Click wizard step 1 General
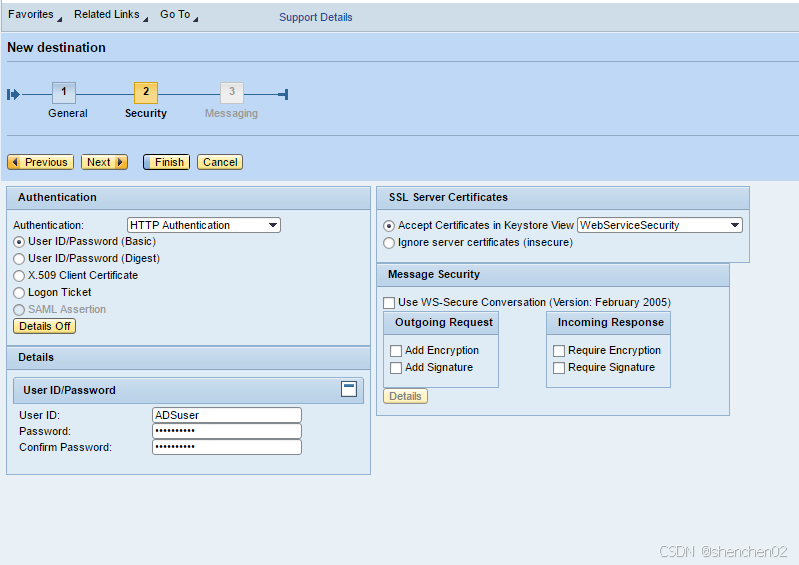The height and width of the screenshot is (565, 799). pos(64,93)
